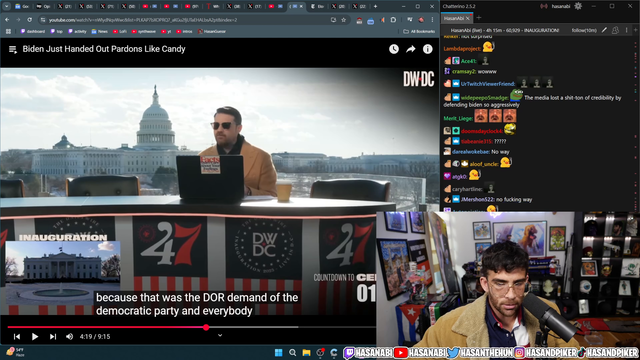Image resolution: width=640 pixels, height=360 pixels.
Task: Open the video info icon
Action: pyautogui.click(x=427, y=49)
